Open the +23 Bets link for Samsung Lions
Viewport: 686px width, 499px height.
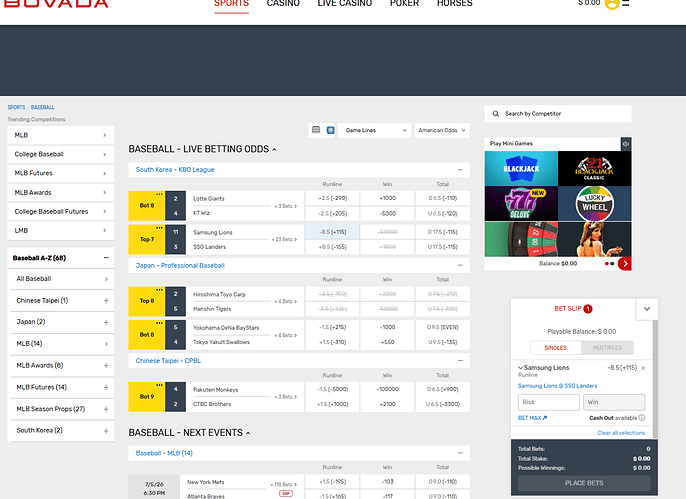[284, 240]
